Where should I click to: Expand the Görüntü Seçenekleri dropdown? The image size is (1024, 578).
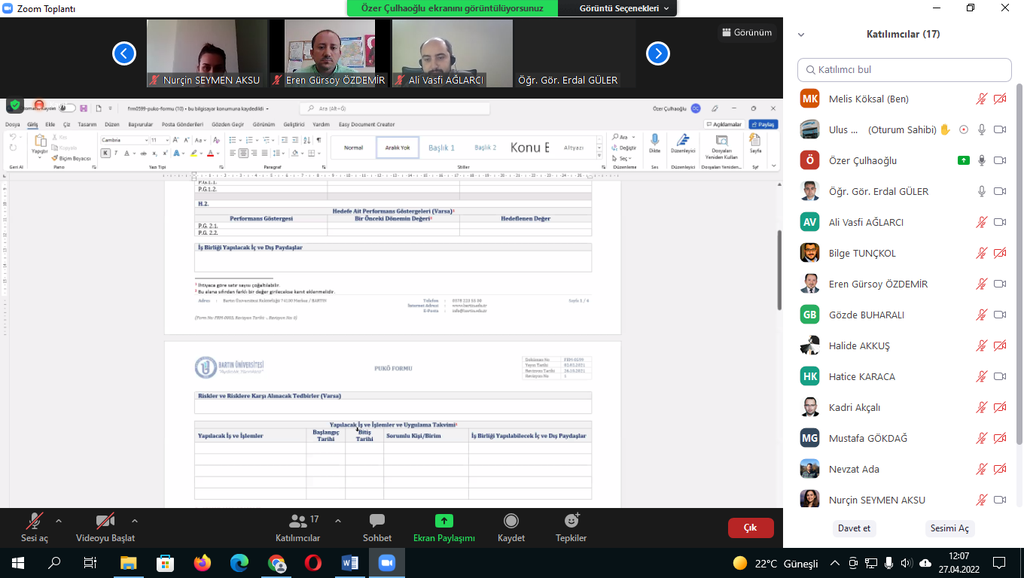627,8
